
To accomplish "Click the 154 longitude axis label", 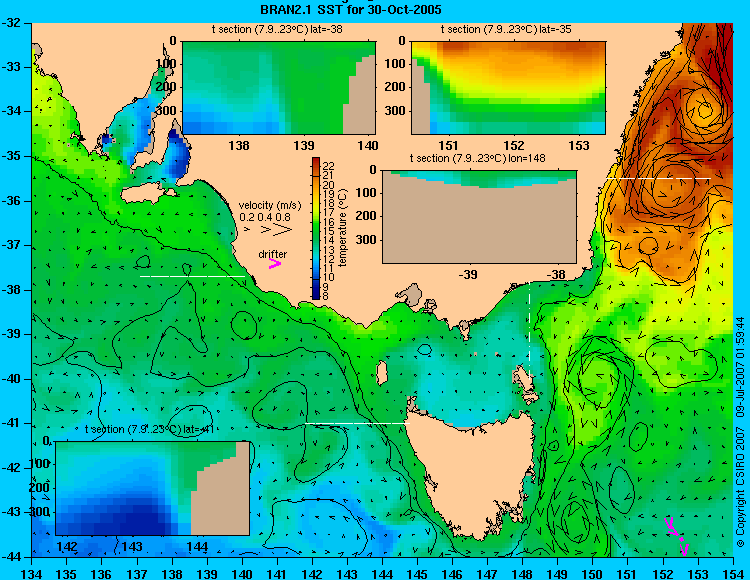I will click(733, 574).
